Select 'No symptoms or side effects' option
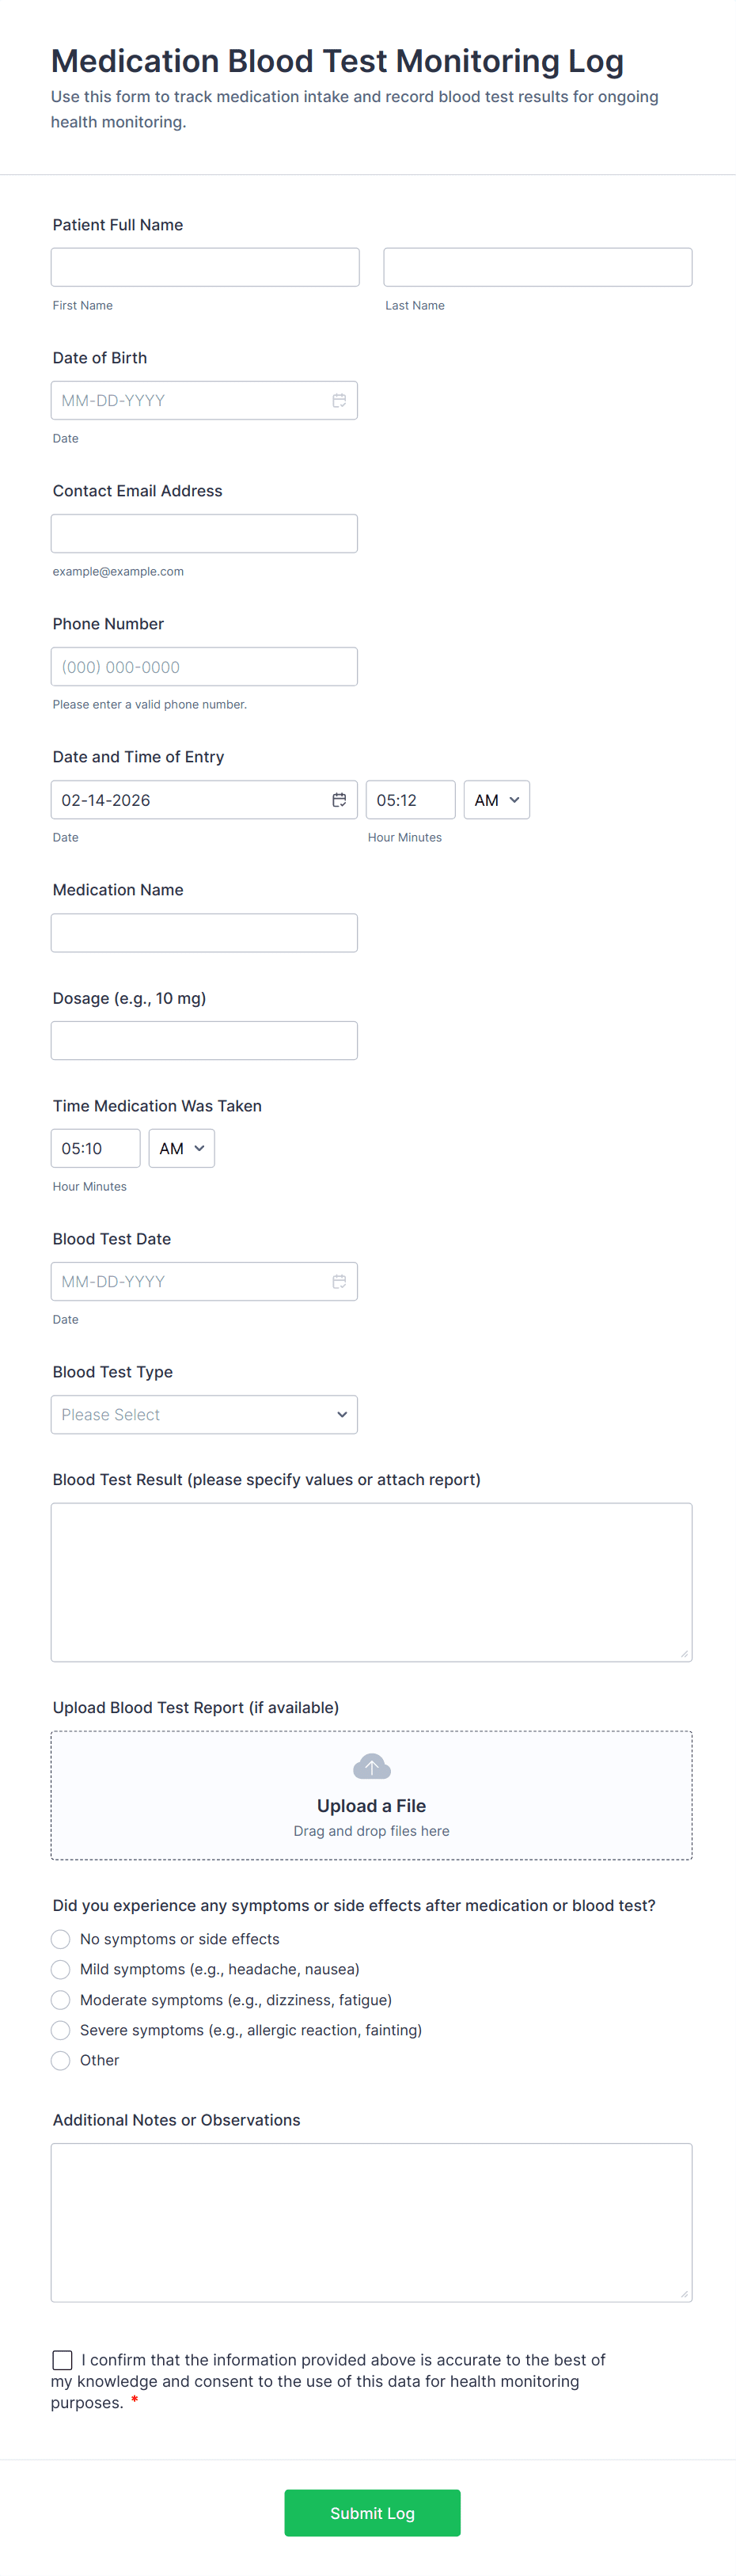 pyautogui.click(x=61, y=1939)
